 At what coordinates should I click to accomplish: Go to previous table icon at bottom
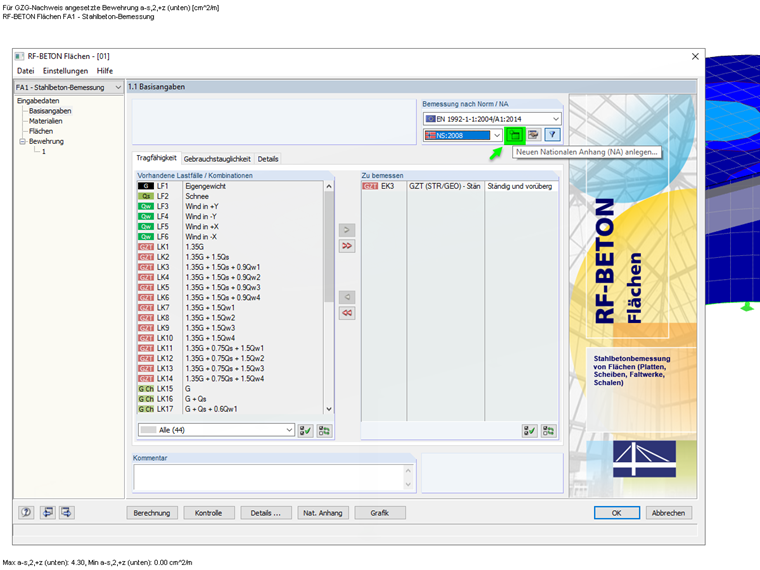(48, 512)
